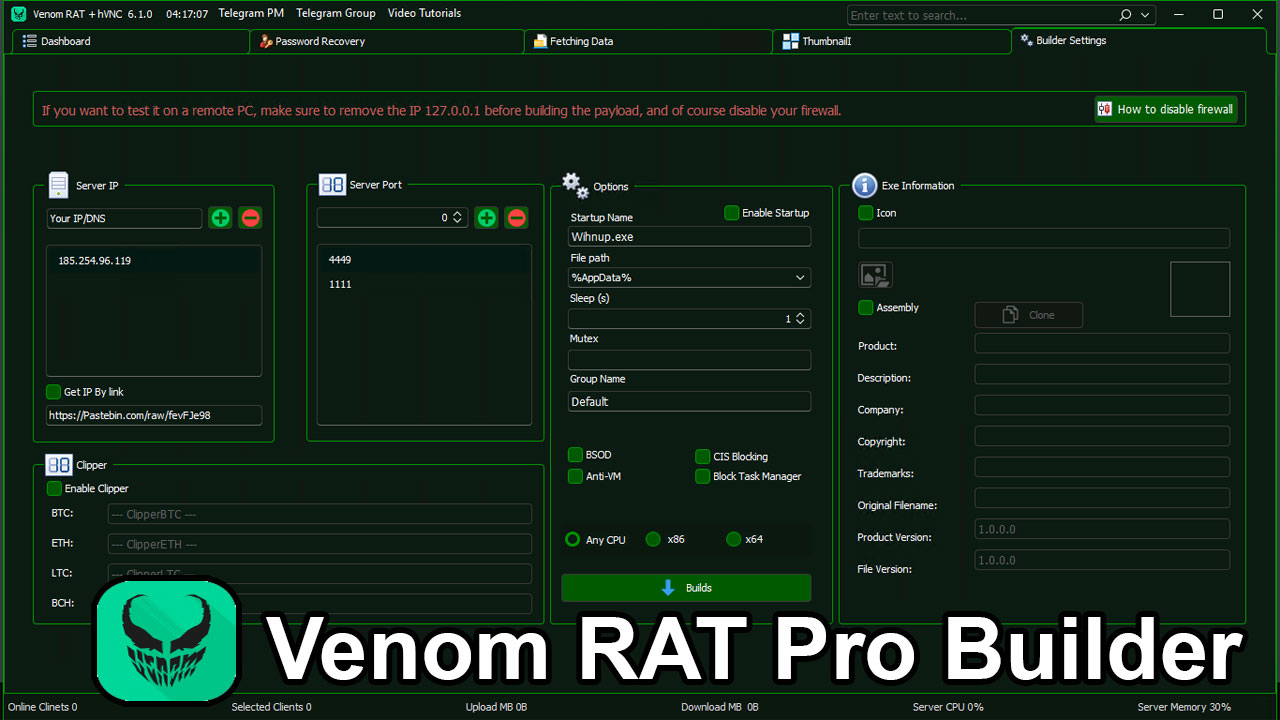Viewport: 1280px width, 720px height.
Task: Click the green plus icon beside Server IP
Action: pos(220,217)
